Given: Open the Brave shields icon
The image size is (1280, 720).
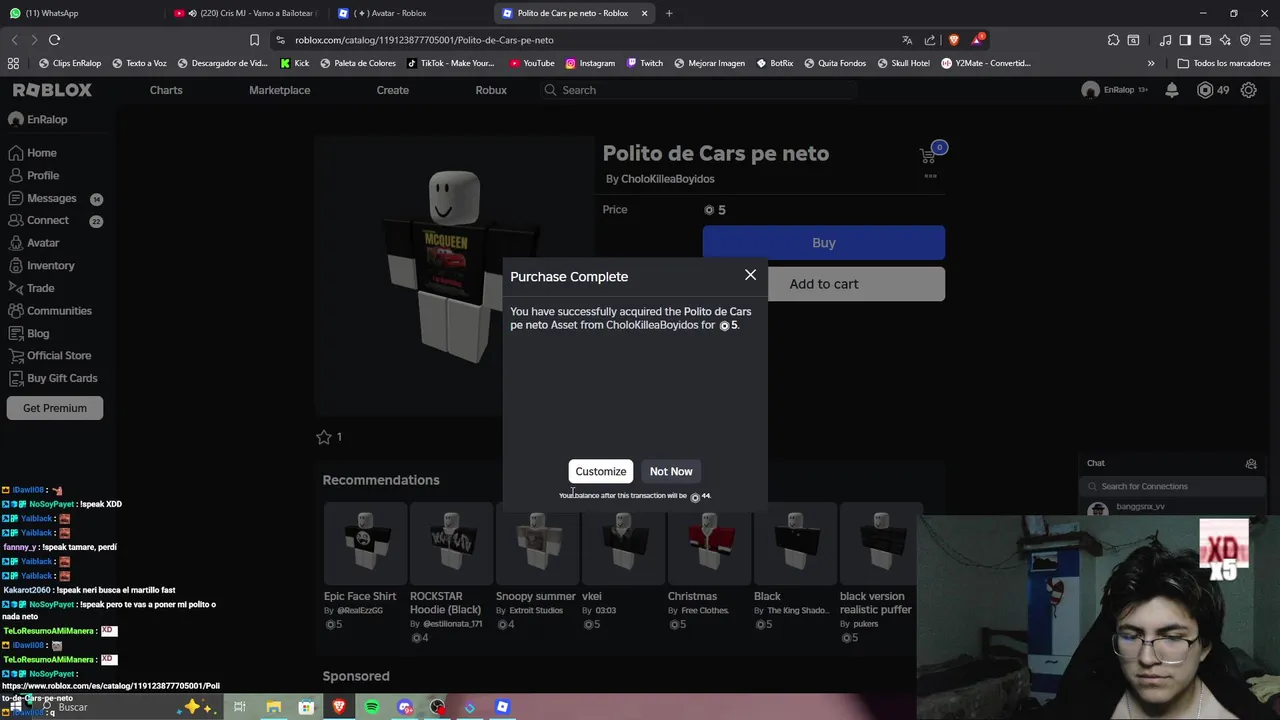Looking at the screenshot, I should (953, 40).
